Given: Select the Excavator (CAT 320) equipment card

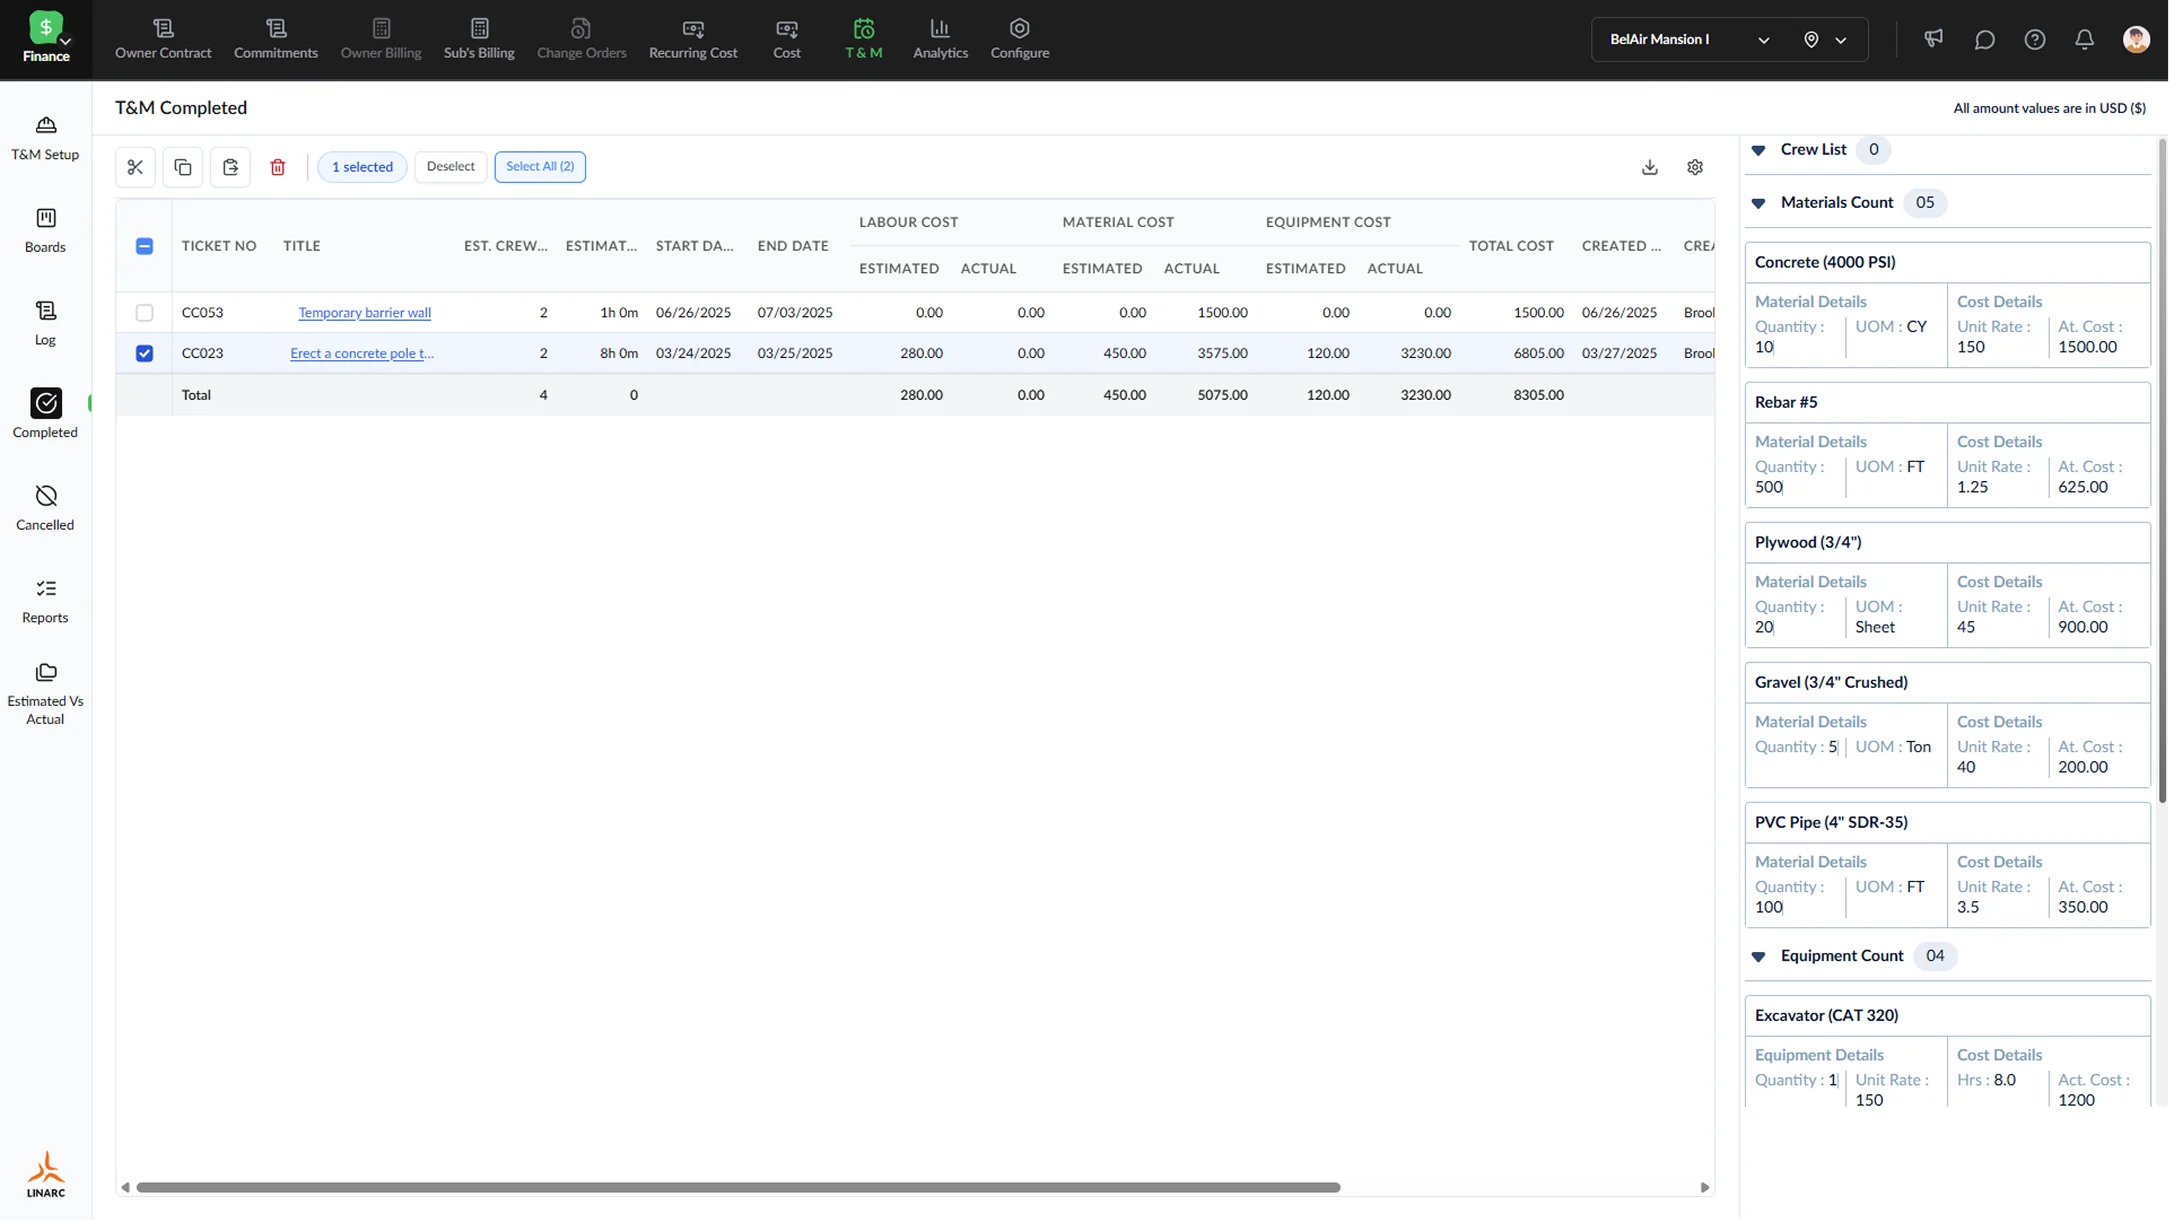Looking at the screenshot, I should point(1947,1051).
